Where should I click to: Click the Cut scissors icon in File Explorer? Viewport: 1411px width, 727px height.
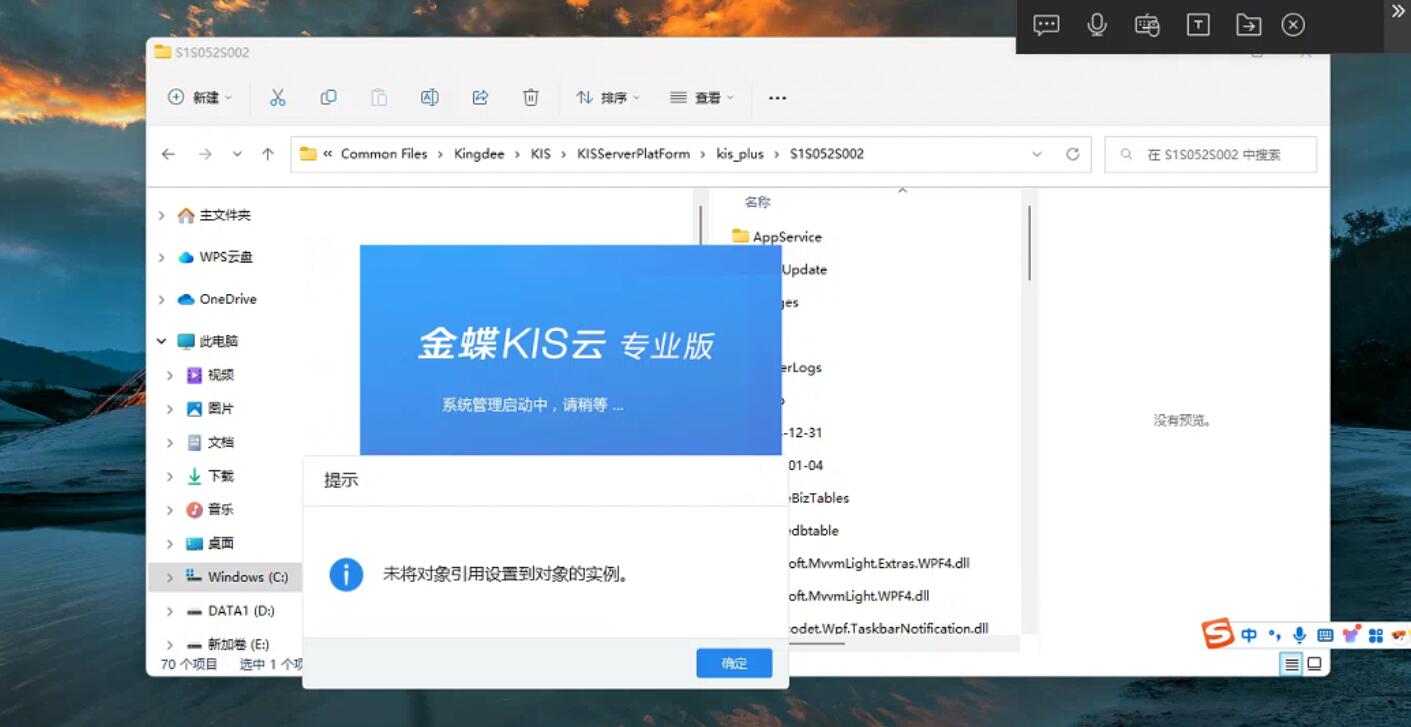click(x=278, y=97)
